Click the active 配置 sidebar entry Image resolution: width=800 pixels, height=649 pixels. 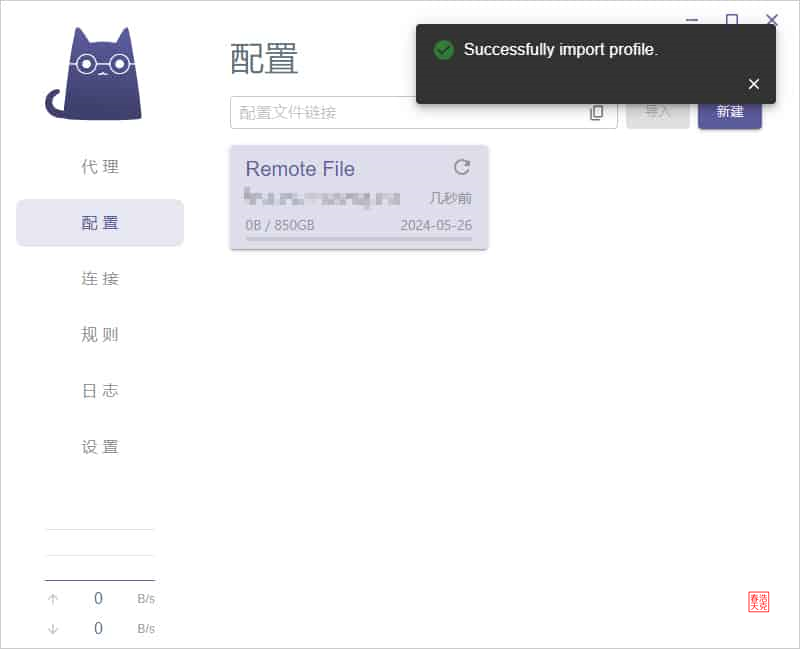pyautogui.click(x=100, y=223)
